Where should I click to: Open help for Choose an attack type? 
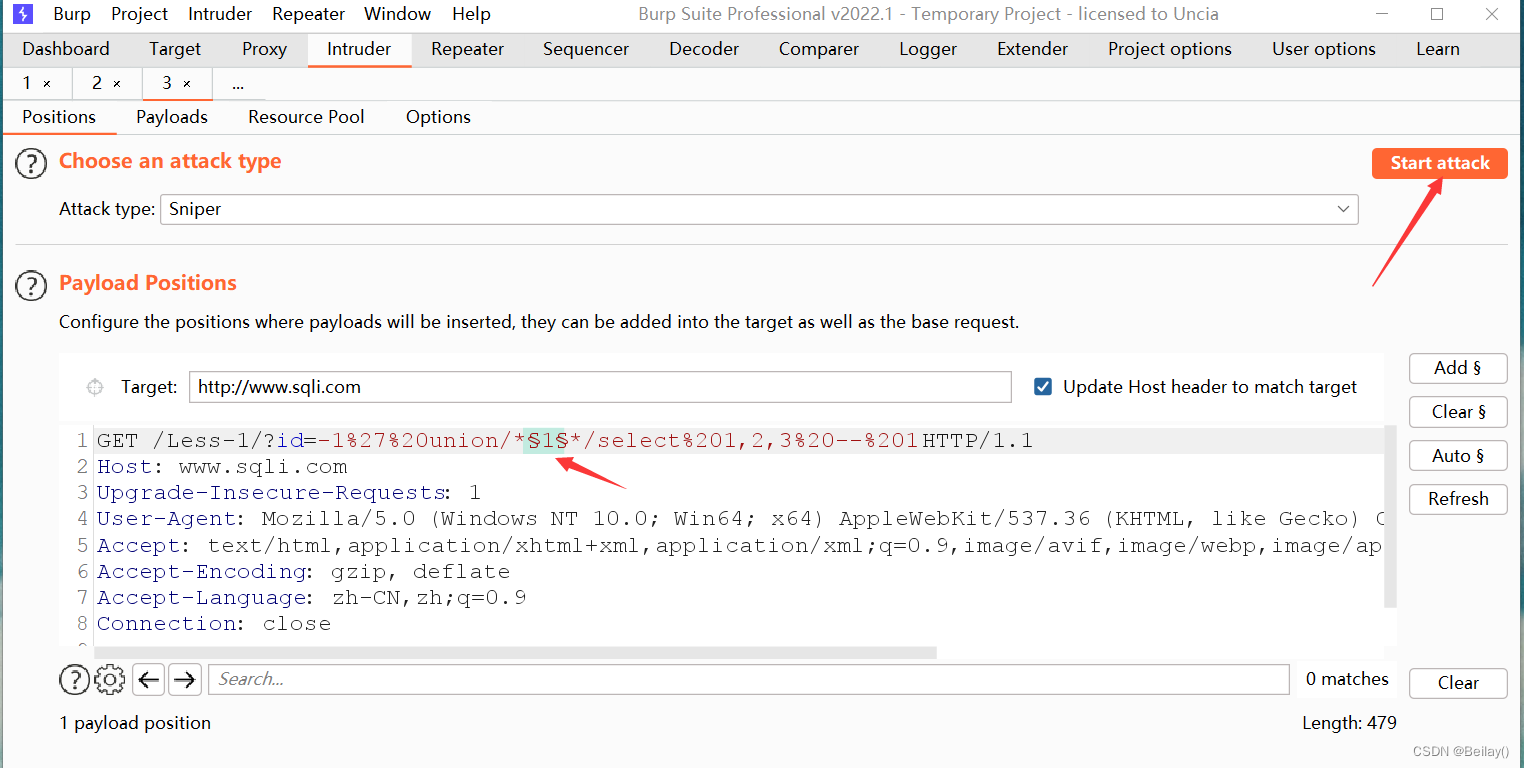(31, 164)
